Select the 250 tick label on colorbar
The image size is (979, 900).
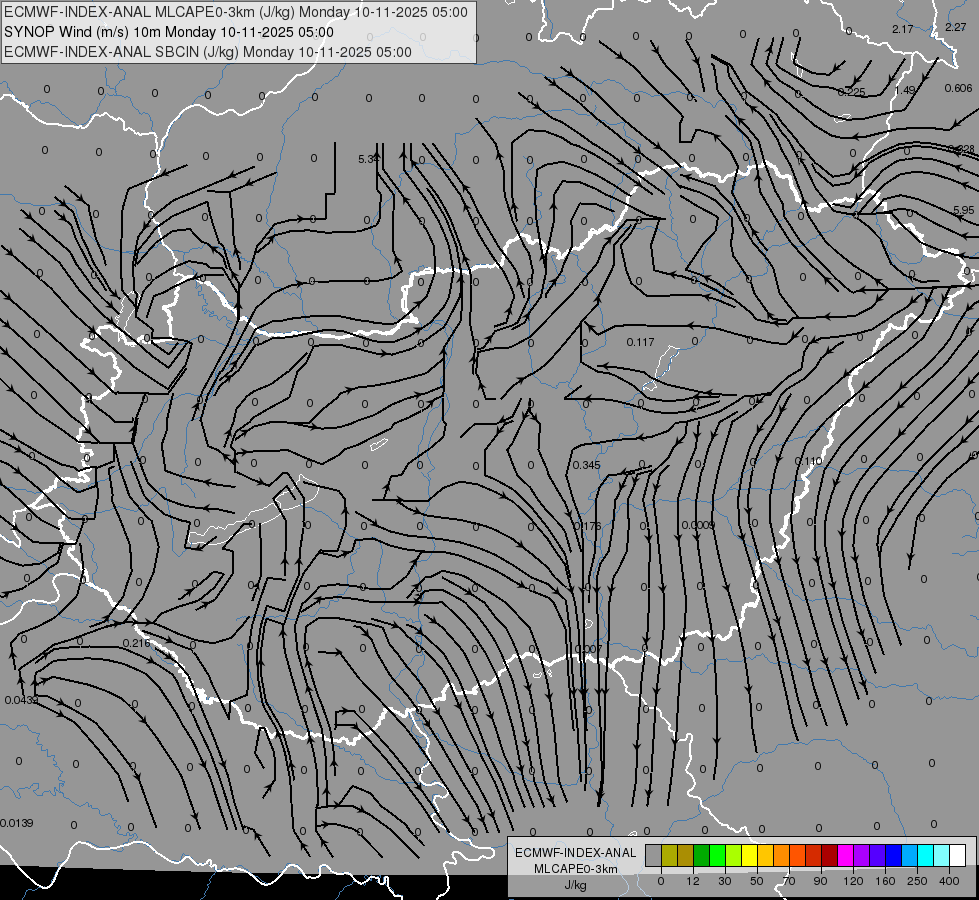(917, 881)
